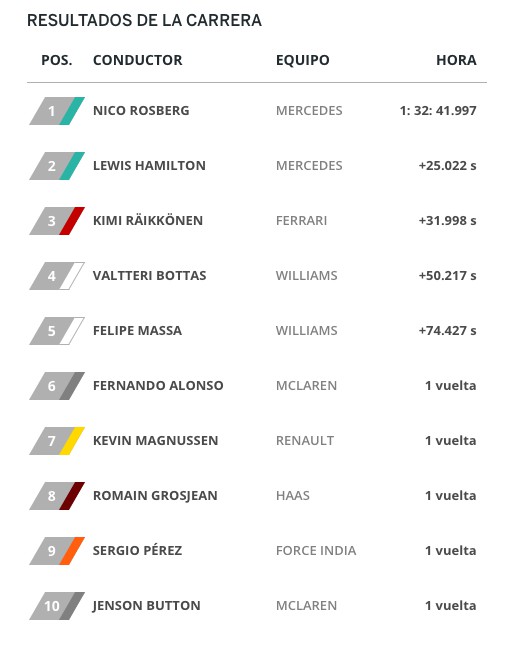Click the FERRARI team label
The image size is (515, 649).
[301, 221]
